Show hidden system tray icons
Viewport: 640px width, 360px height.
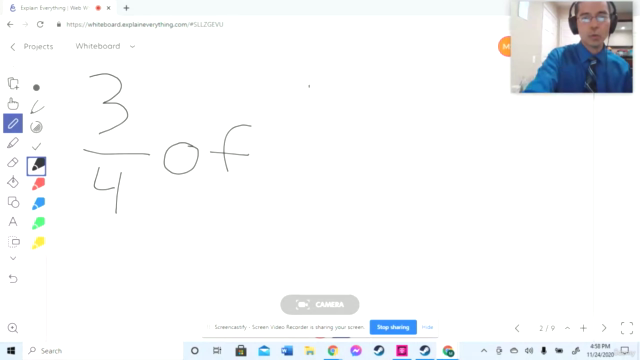[x=484, y=351]
